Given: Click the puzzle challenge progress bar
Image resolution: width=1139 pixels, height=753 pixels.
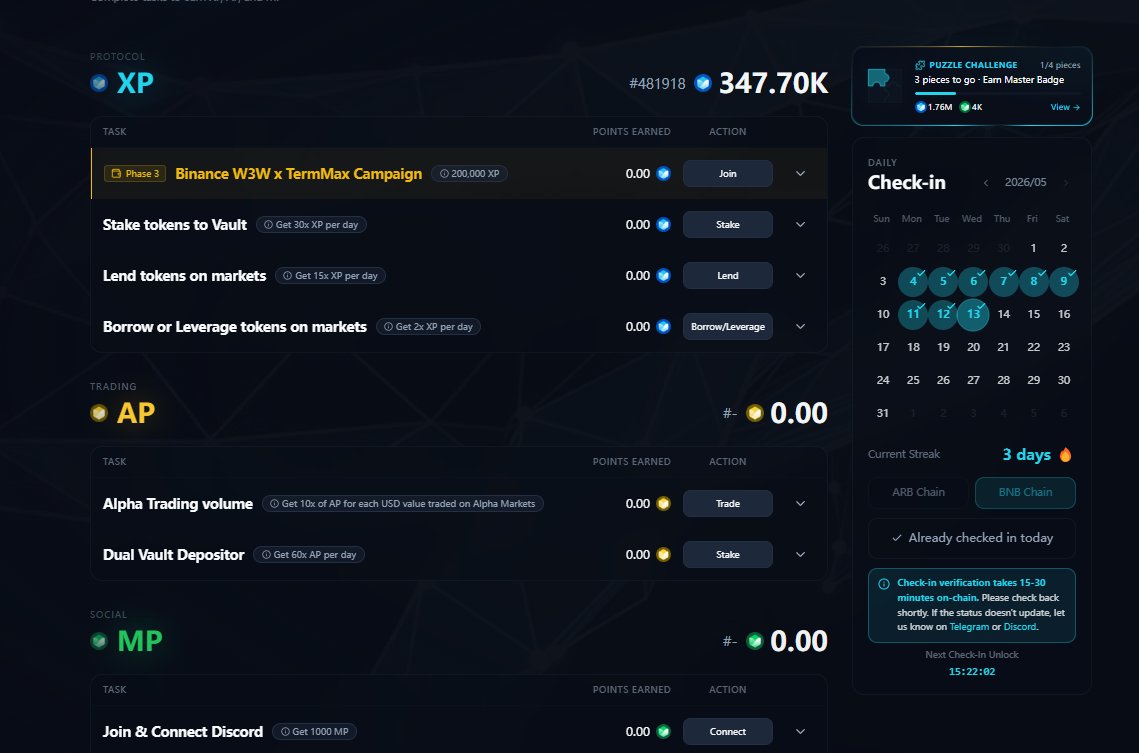Looking at the screenshot, I should 997,93.
